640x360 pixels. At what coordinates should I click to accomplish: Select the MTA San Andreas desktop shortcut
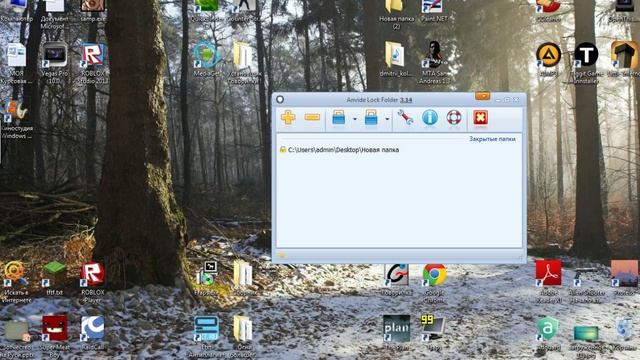434,62
